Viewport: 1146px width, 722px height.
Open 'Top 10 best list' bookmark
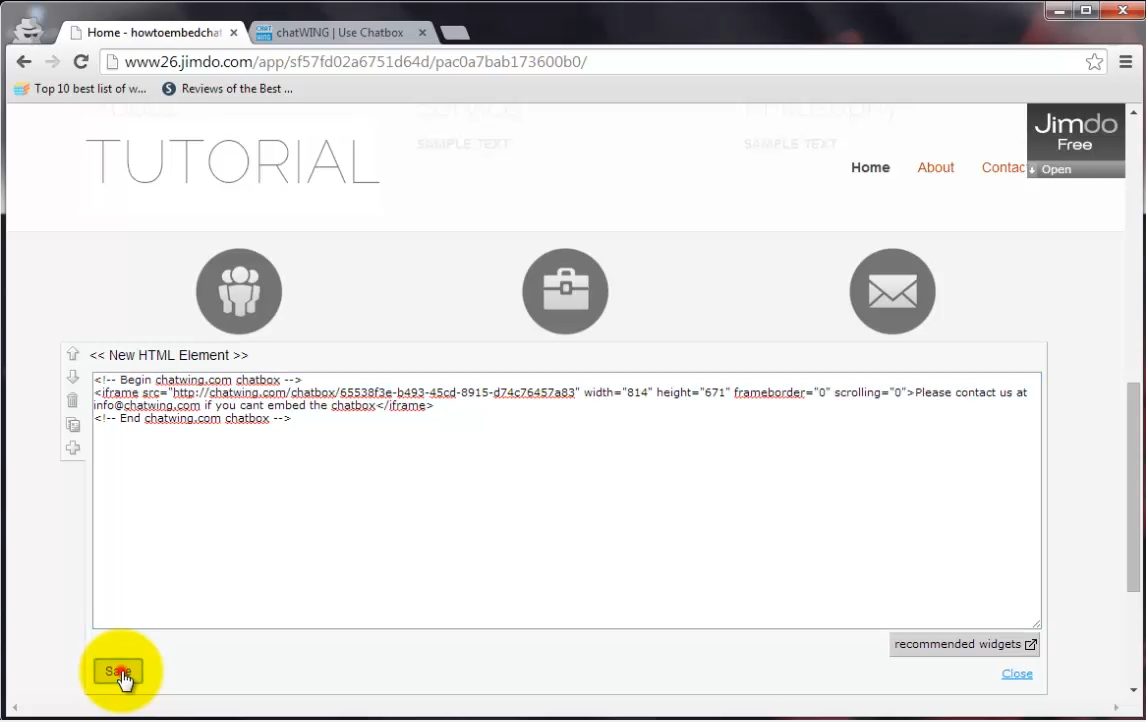tap(80, 88)
